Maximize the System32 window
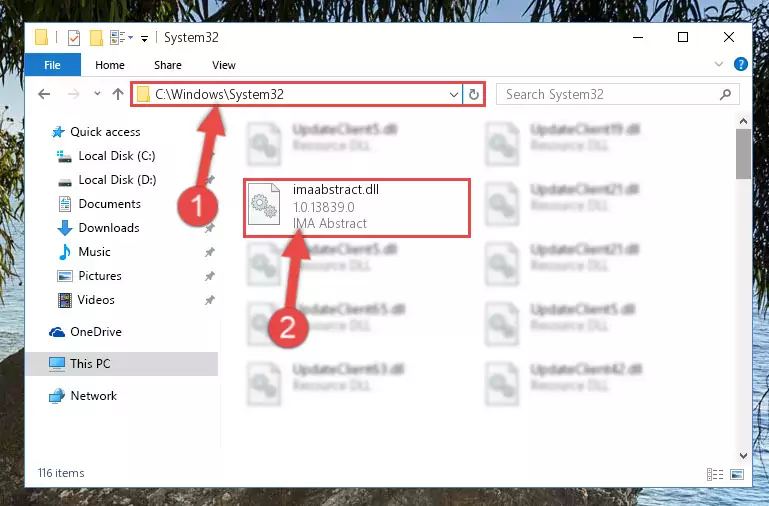The image size is (769, 506). click(x=683, y=37)
